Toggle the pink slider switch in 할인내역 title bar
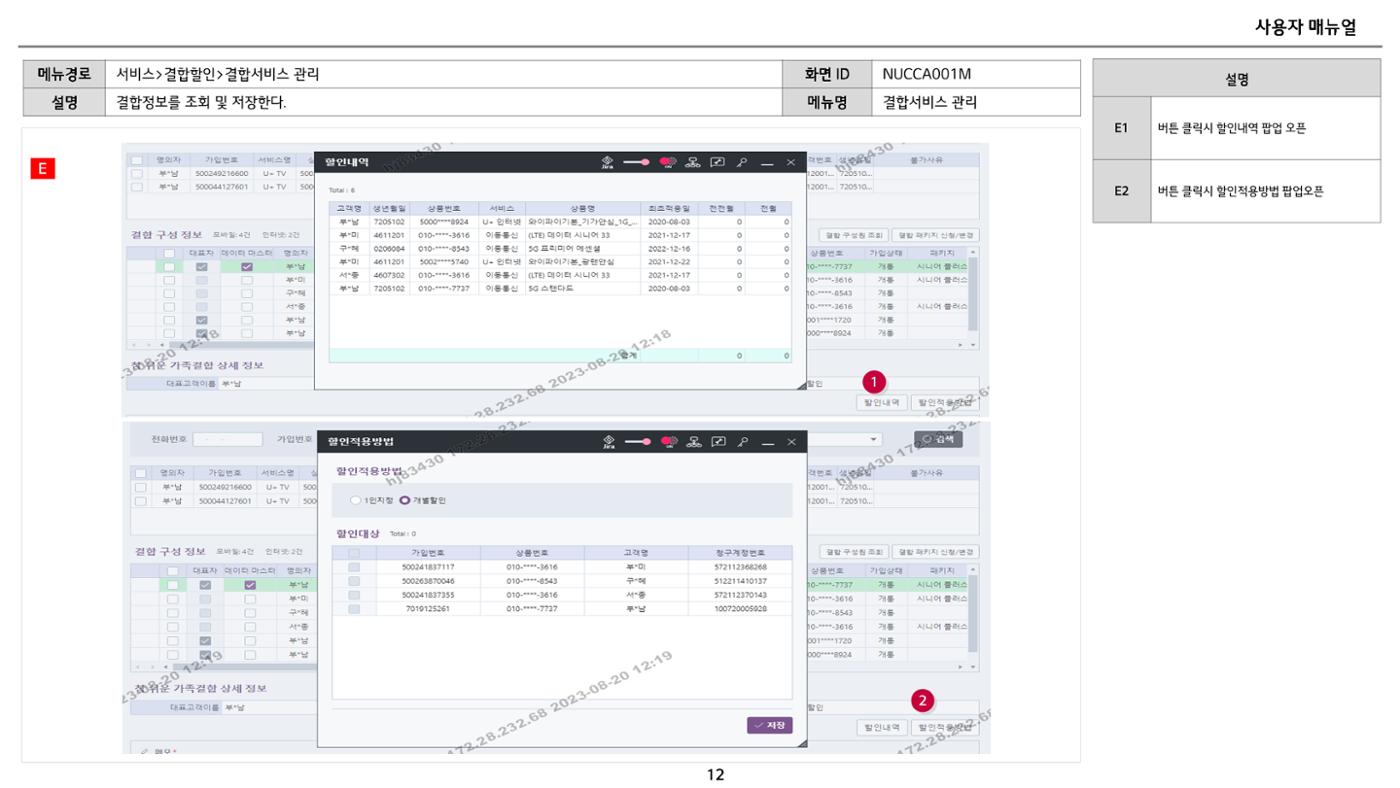 (638, 162)
